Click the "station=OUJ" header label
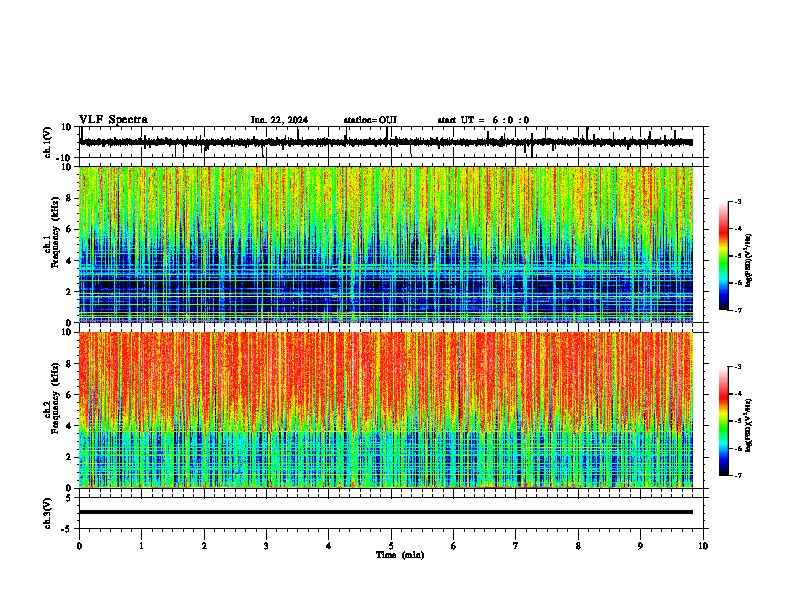Viewport: 792px width, 612px height. [370, 120]
